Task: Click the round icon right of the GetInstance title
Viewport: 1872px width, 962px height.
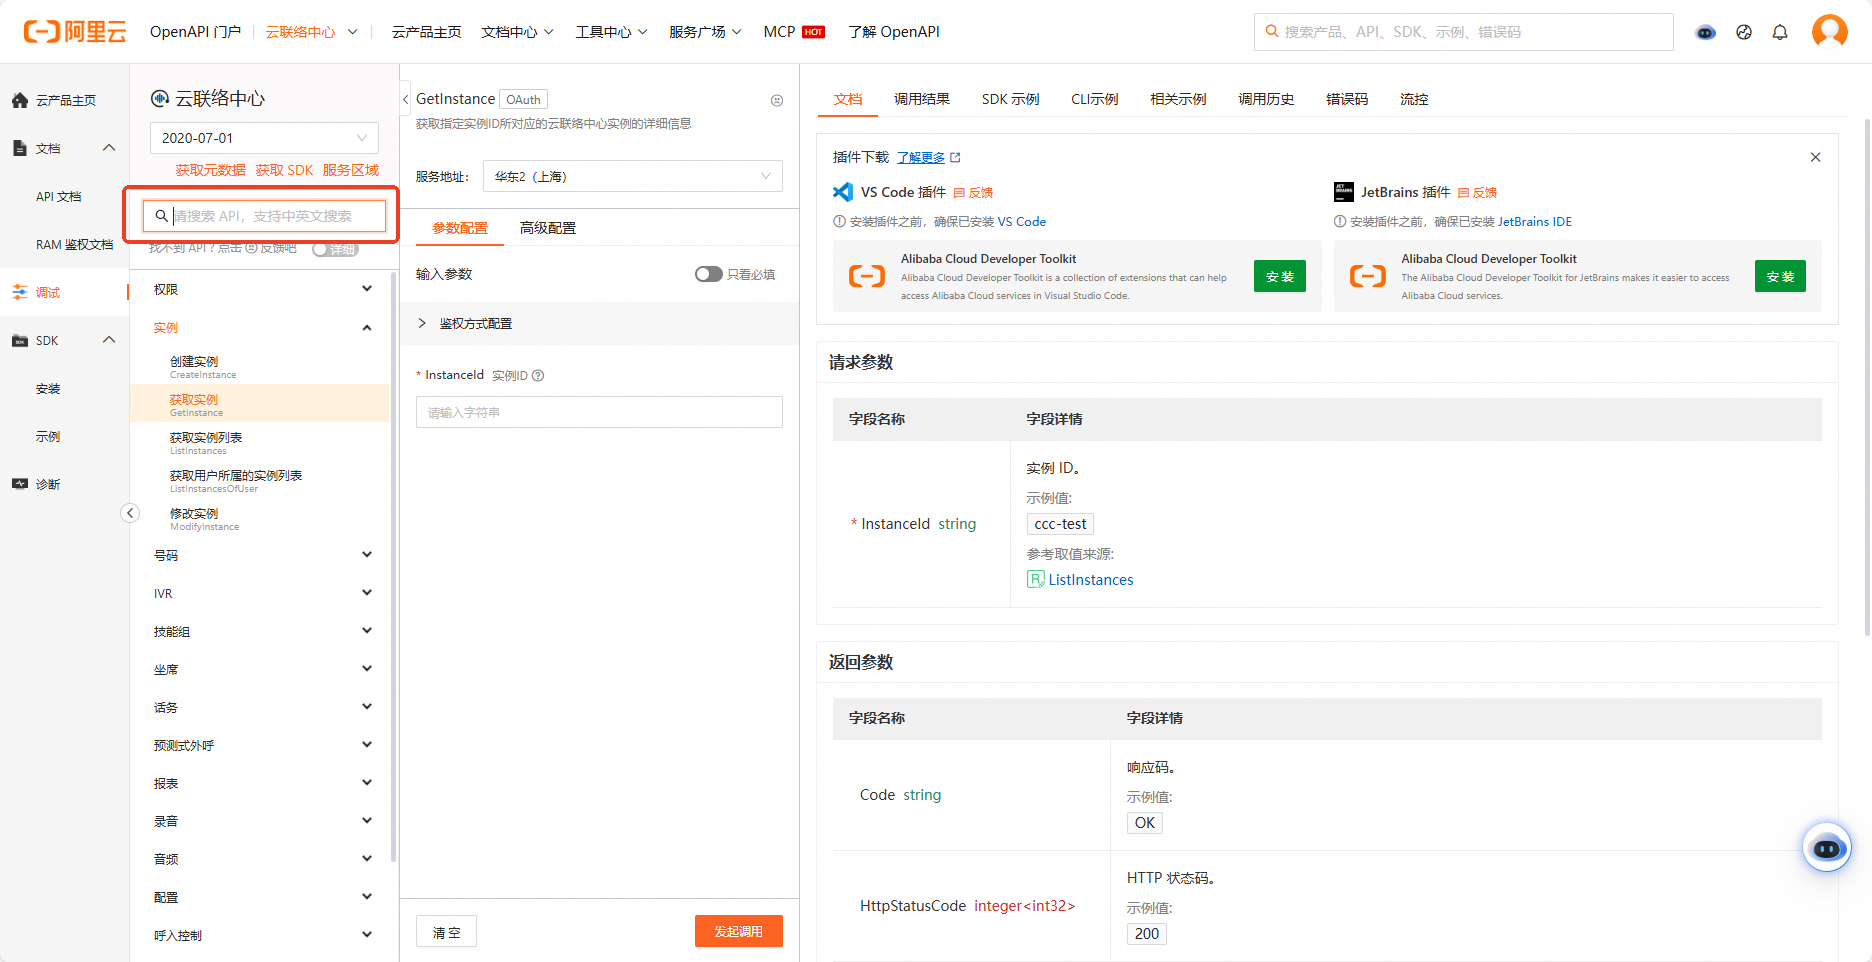Action: point(777,100)
